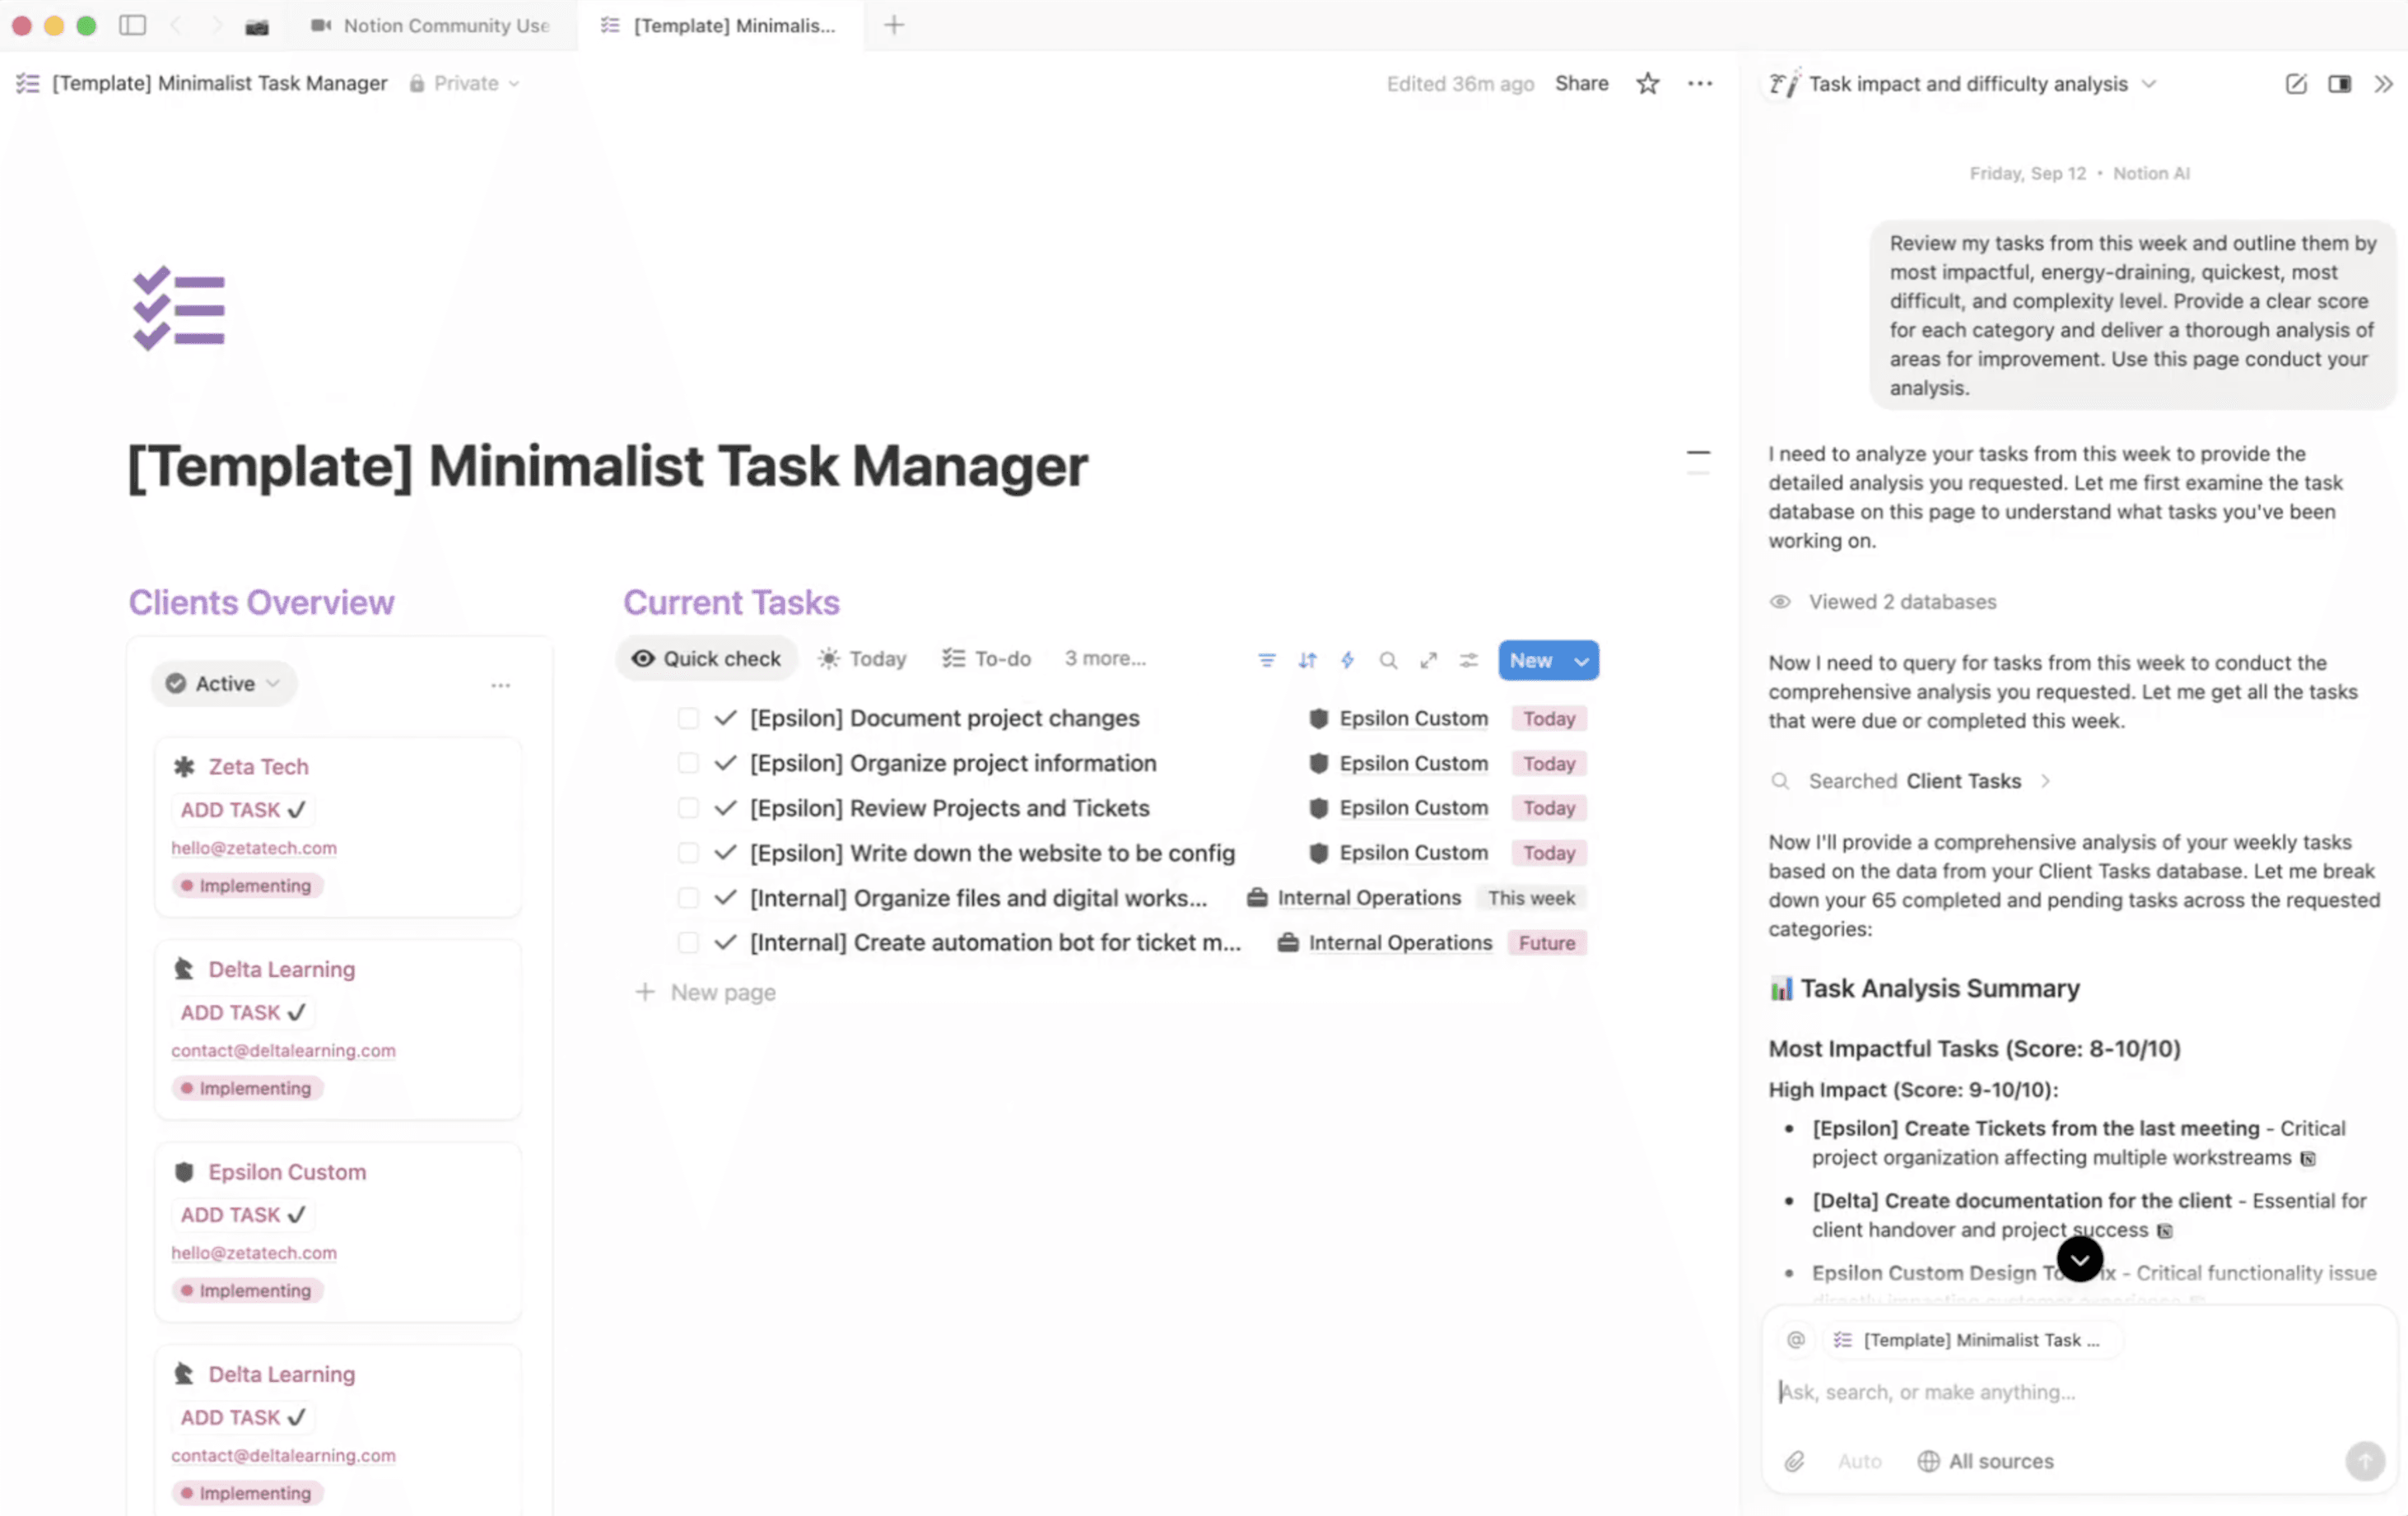Check the '[Epsilon] Document project changes' checkbox

pos(688,718)
